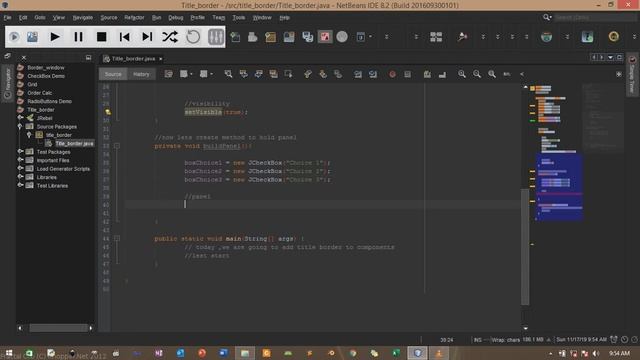
Task: Click the blue minimap viewport region
Action: pyautogui.click(x=559, y=187)
